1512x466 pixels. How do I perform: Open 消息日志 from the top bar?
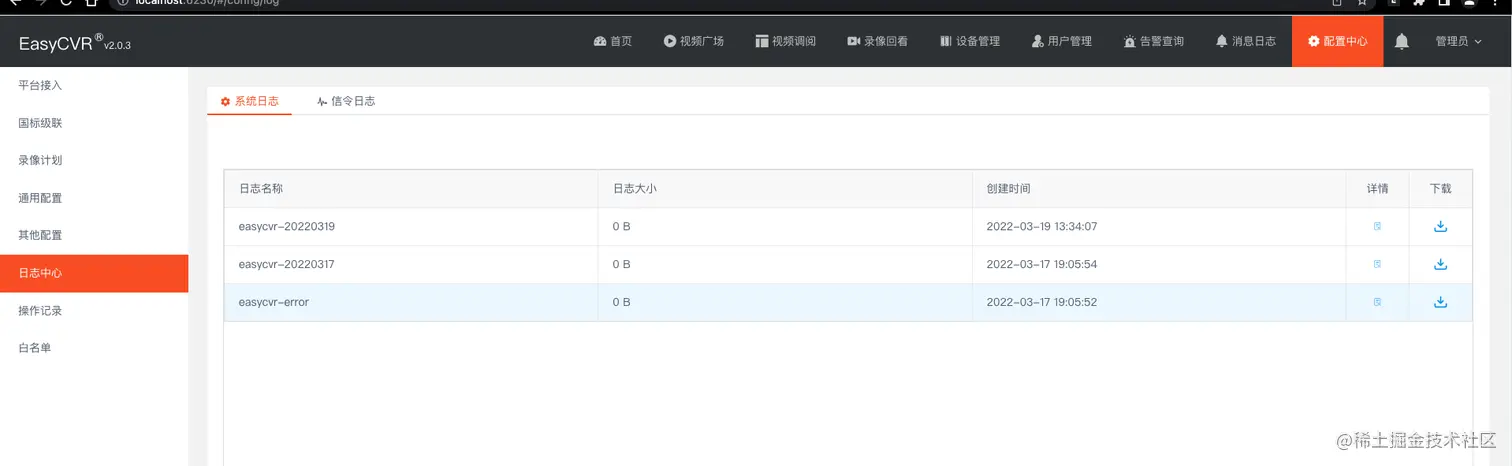click(x=1246, y=41)
